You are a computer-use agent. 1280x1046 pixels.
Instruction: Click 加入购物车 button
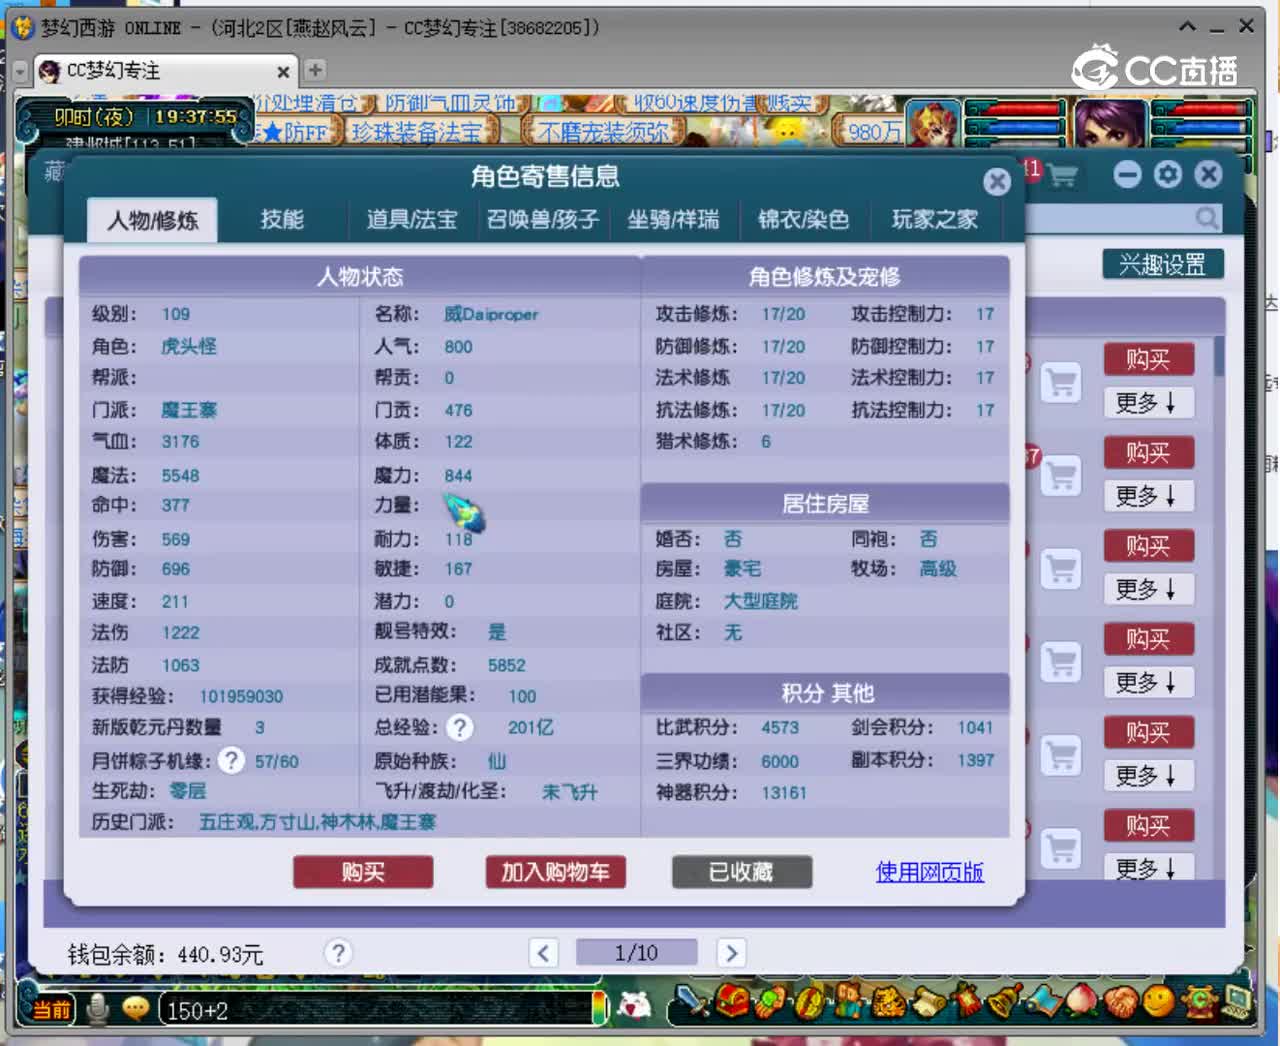pos(555,872)
